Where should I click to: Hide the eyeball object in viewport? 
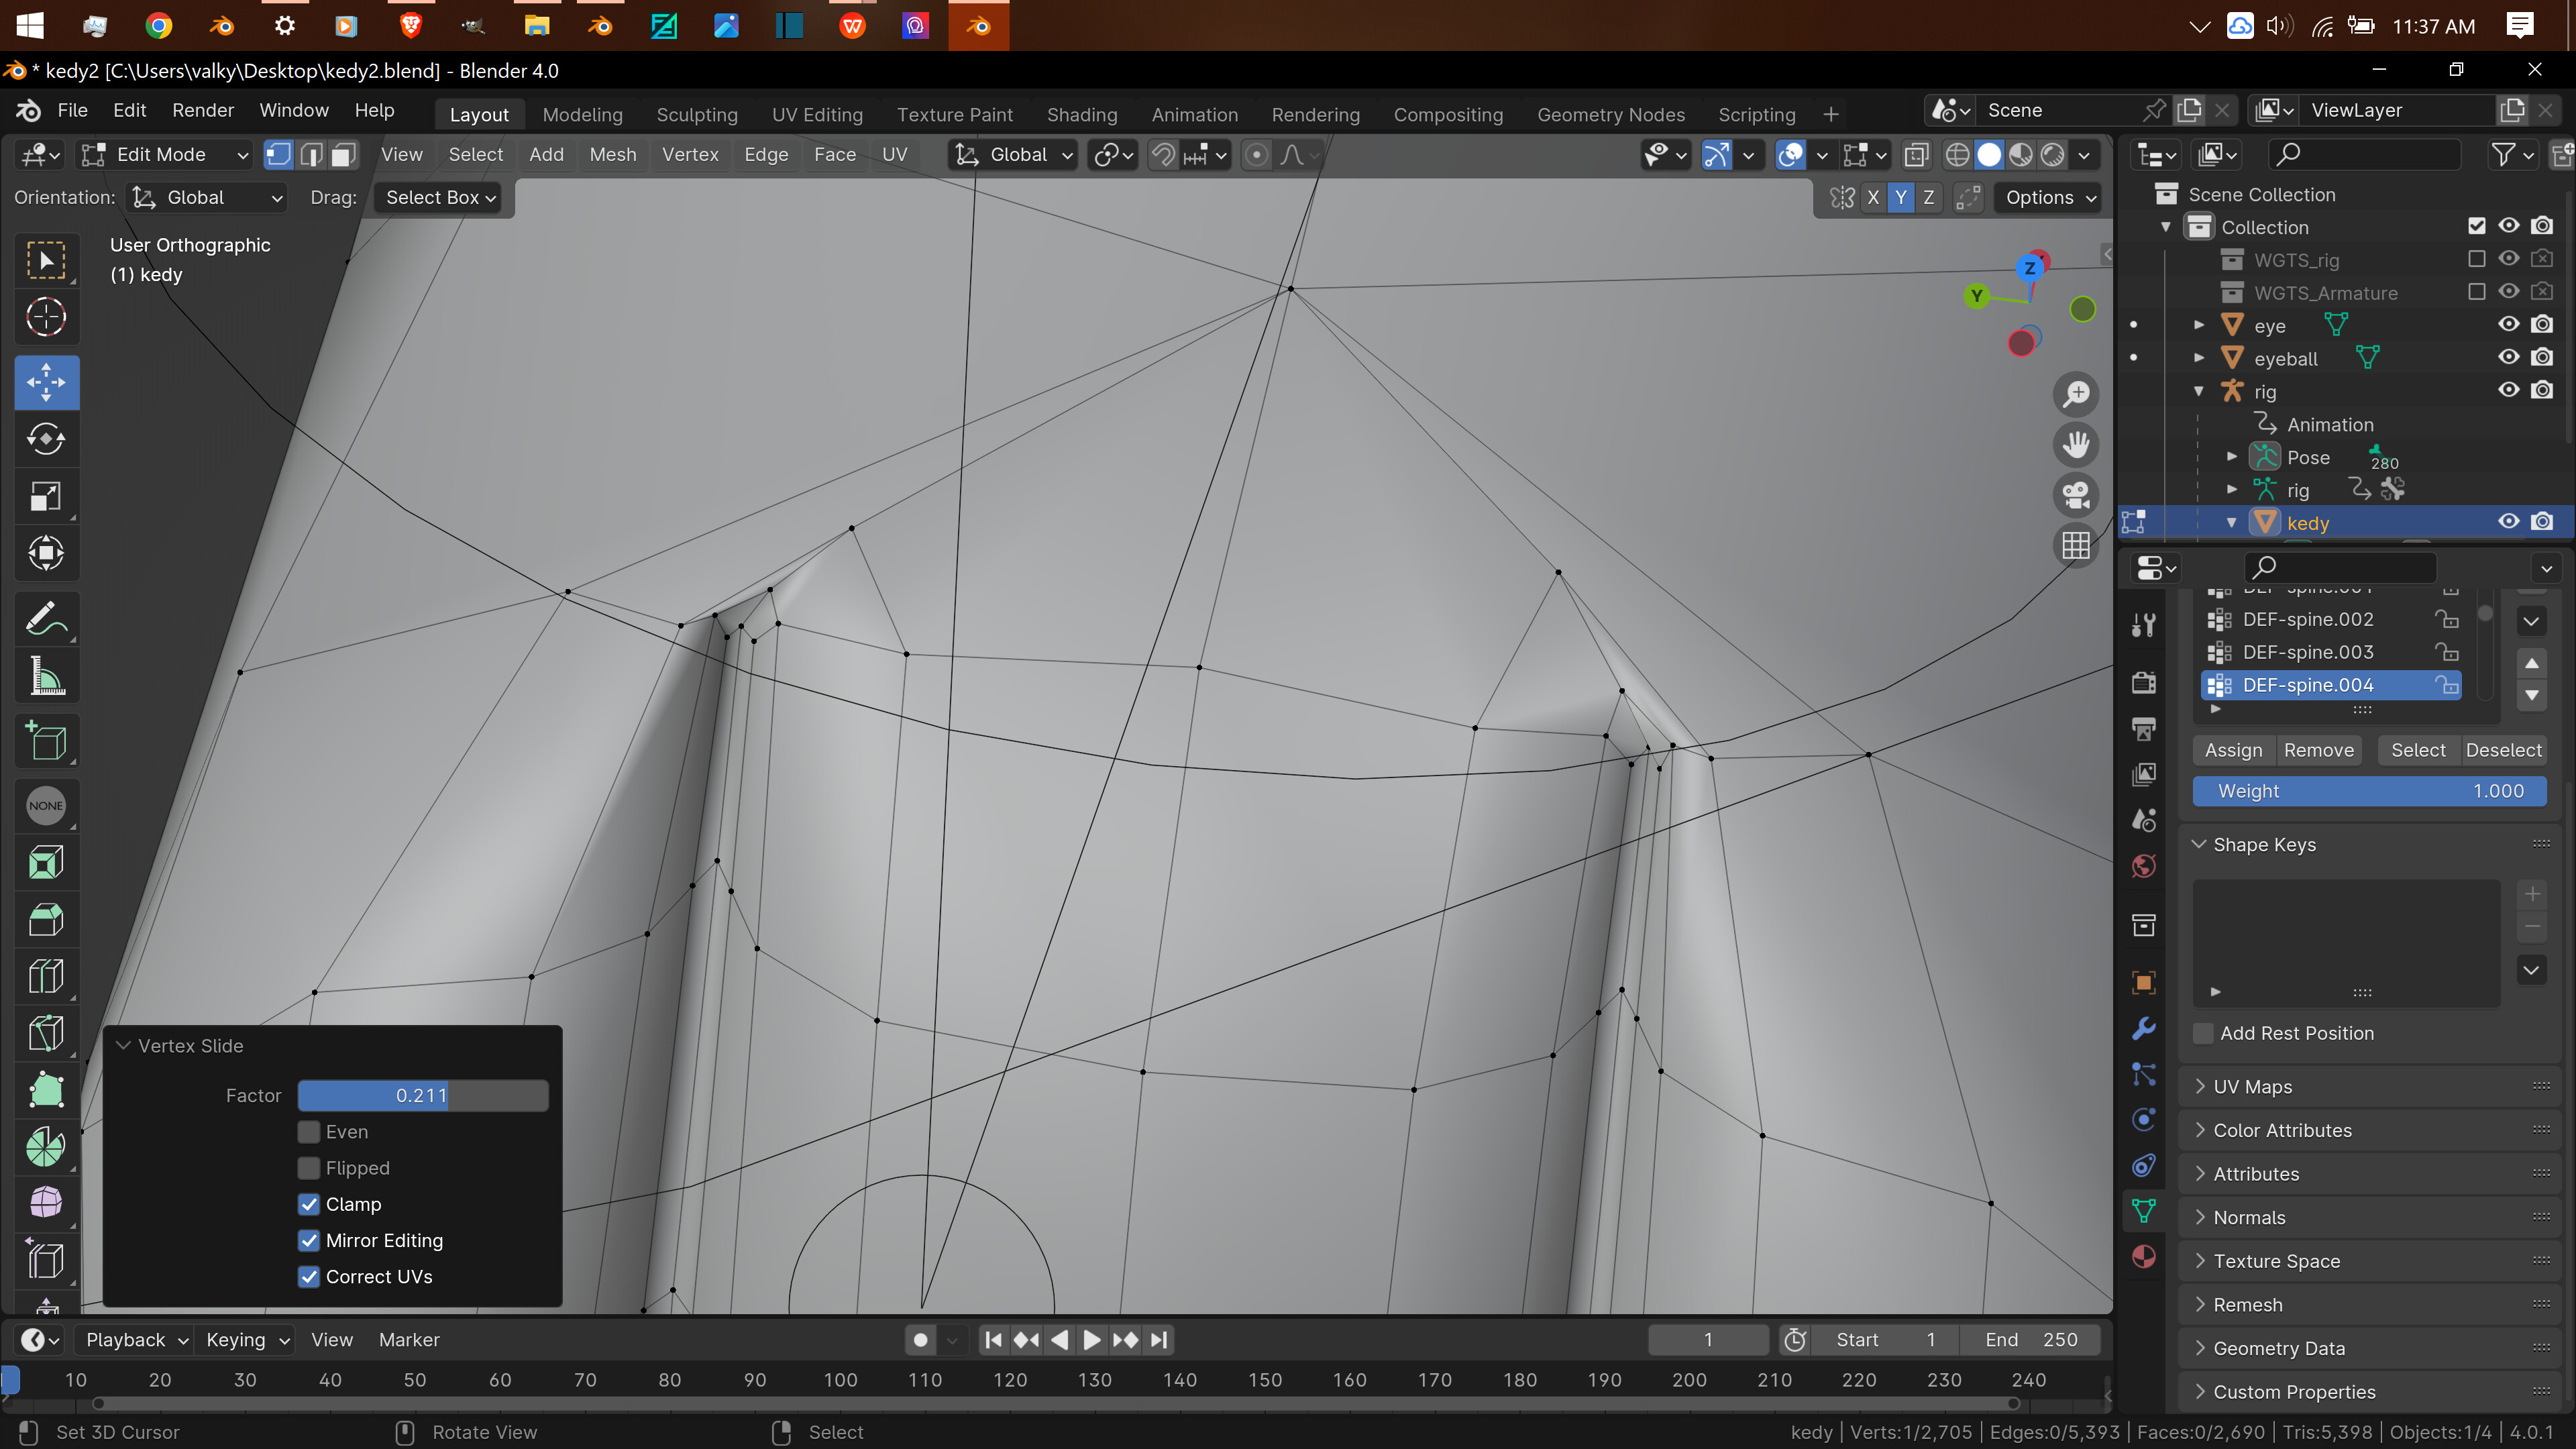coord(2508,357)
